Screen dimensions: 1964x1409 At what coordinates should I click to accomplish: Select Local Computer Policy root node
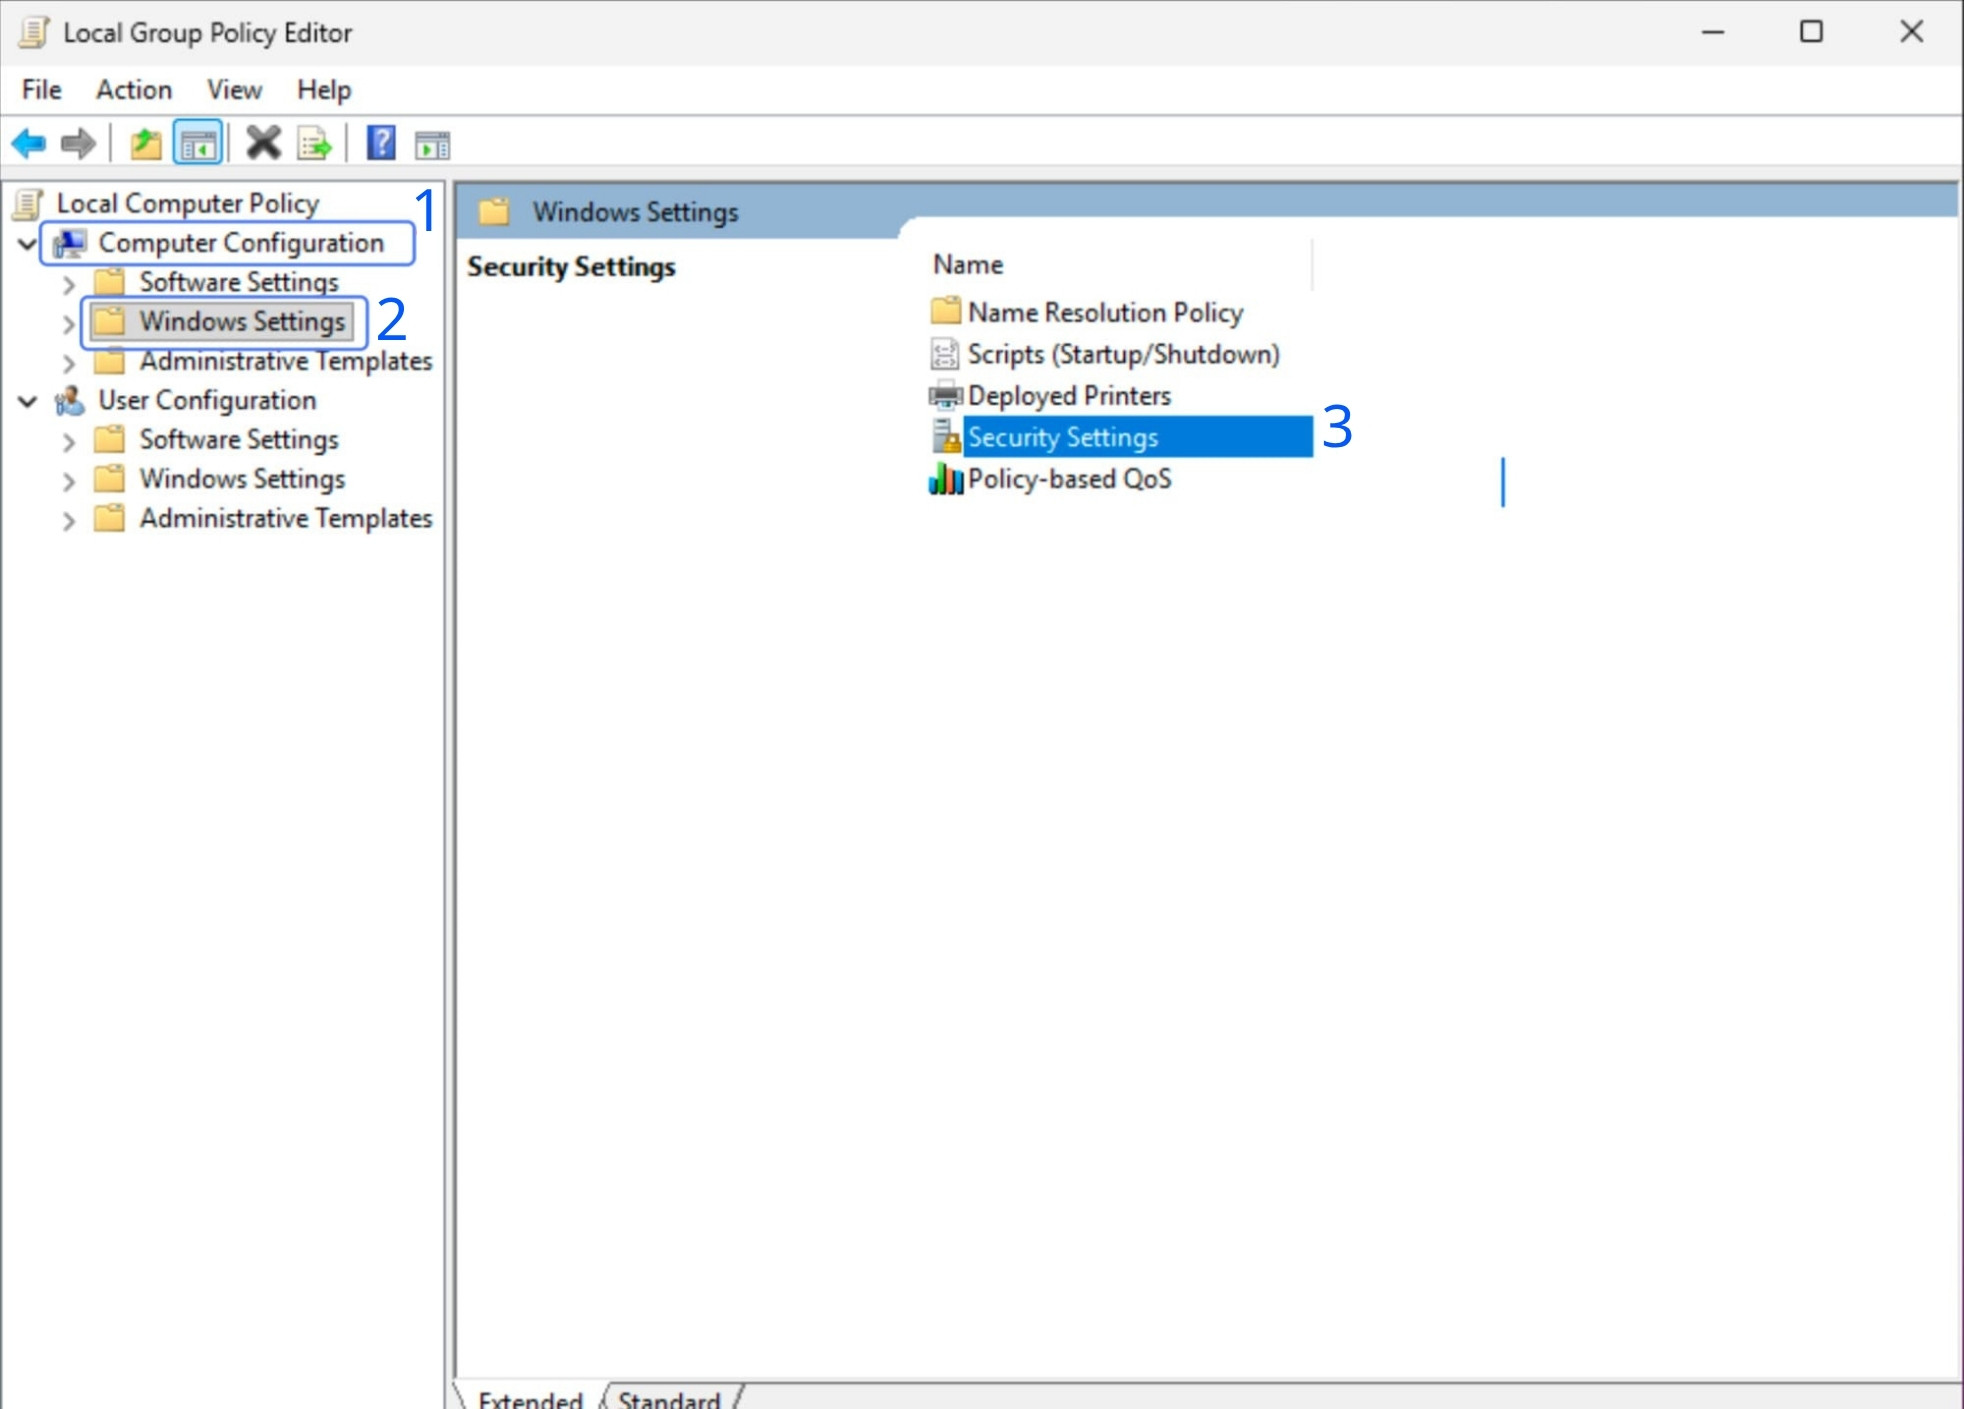(x=187, y=203)
